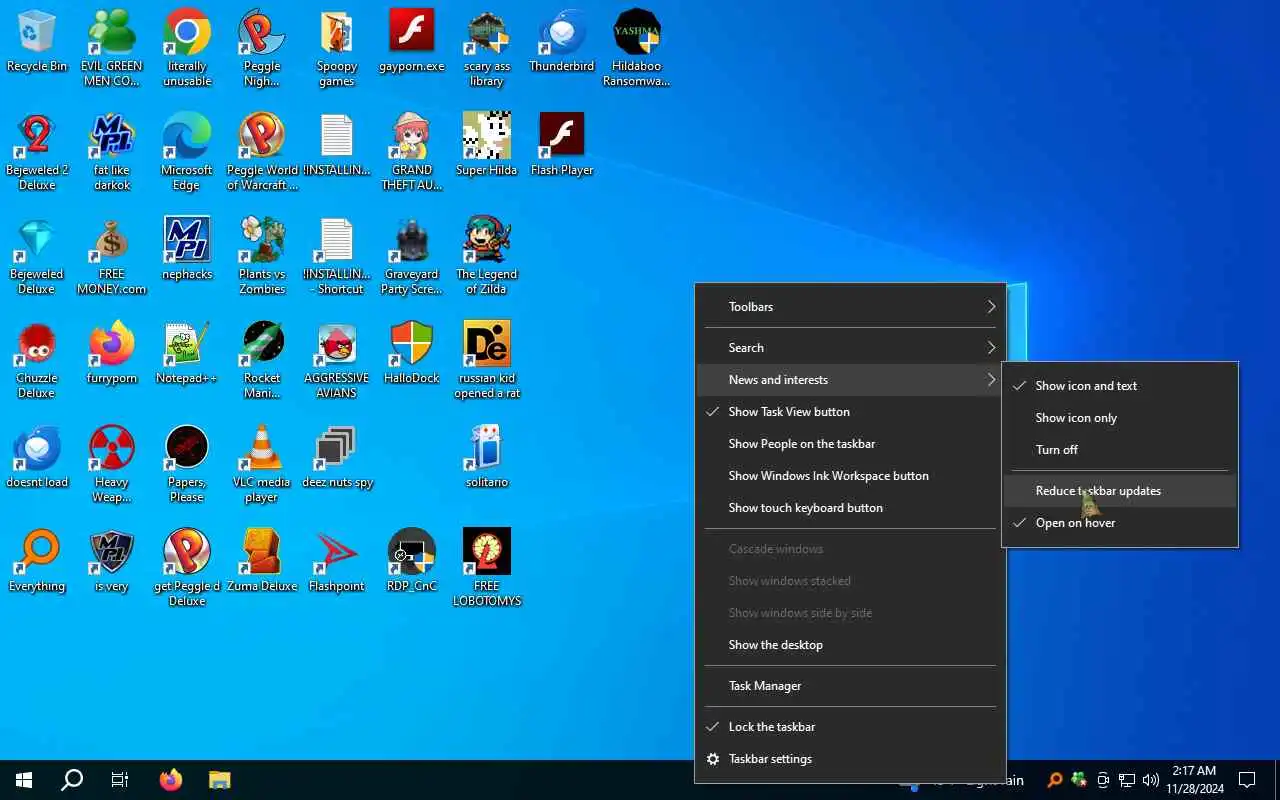The width and height of the screenshot is (1280, 800).
Task: Select the FREE LOBOTOMYS desktop icon
Action: pos(487,568)
